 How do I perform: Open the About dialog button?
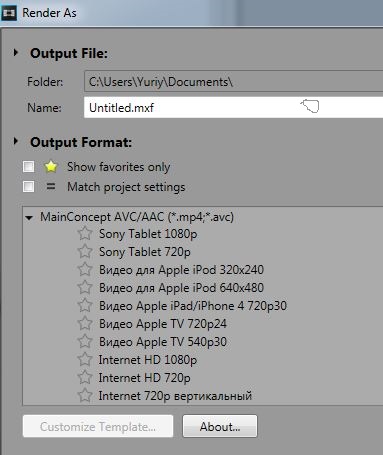click(x=220, y=426)
